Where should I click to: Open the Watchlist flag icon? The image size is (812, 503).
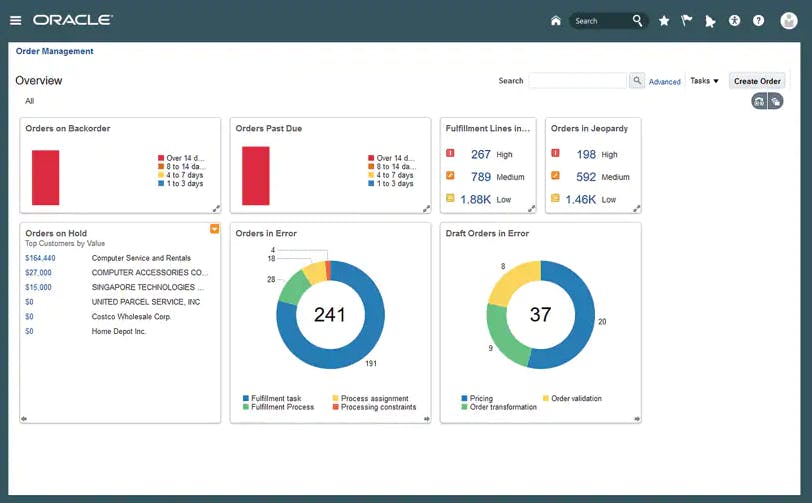687,21
